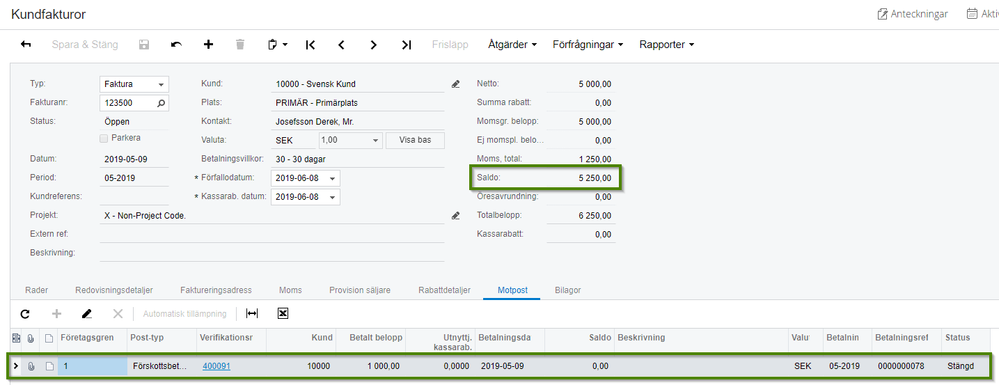Open the Åtgärder menu
The image size is (999, 385).
(x=512, y=45)
